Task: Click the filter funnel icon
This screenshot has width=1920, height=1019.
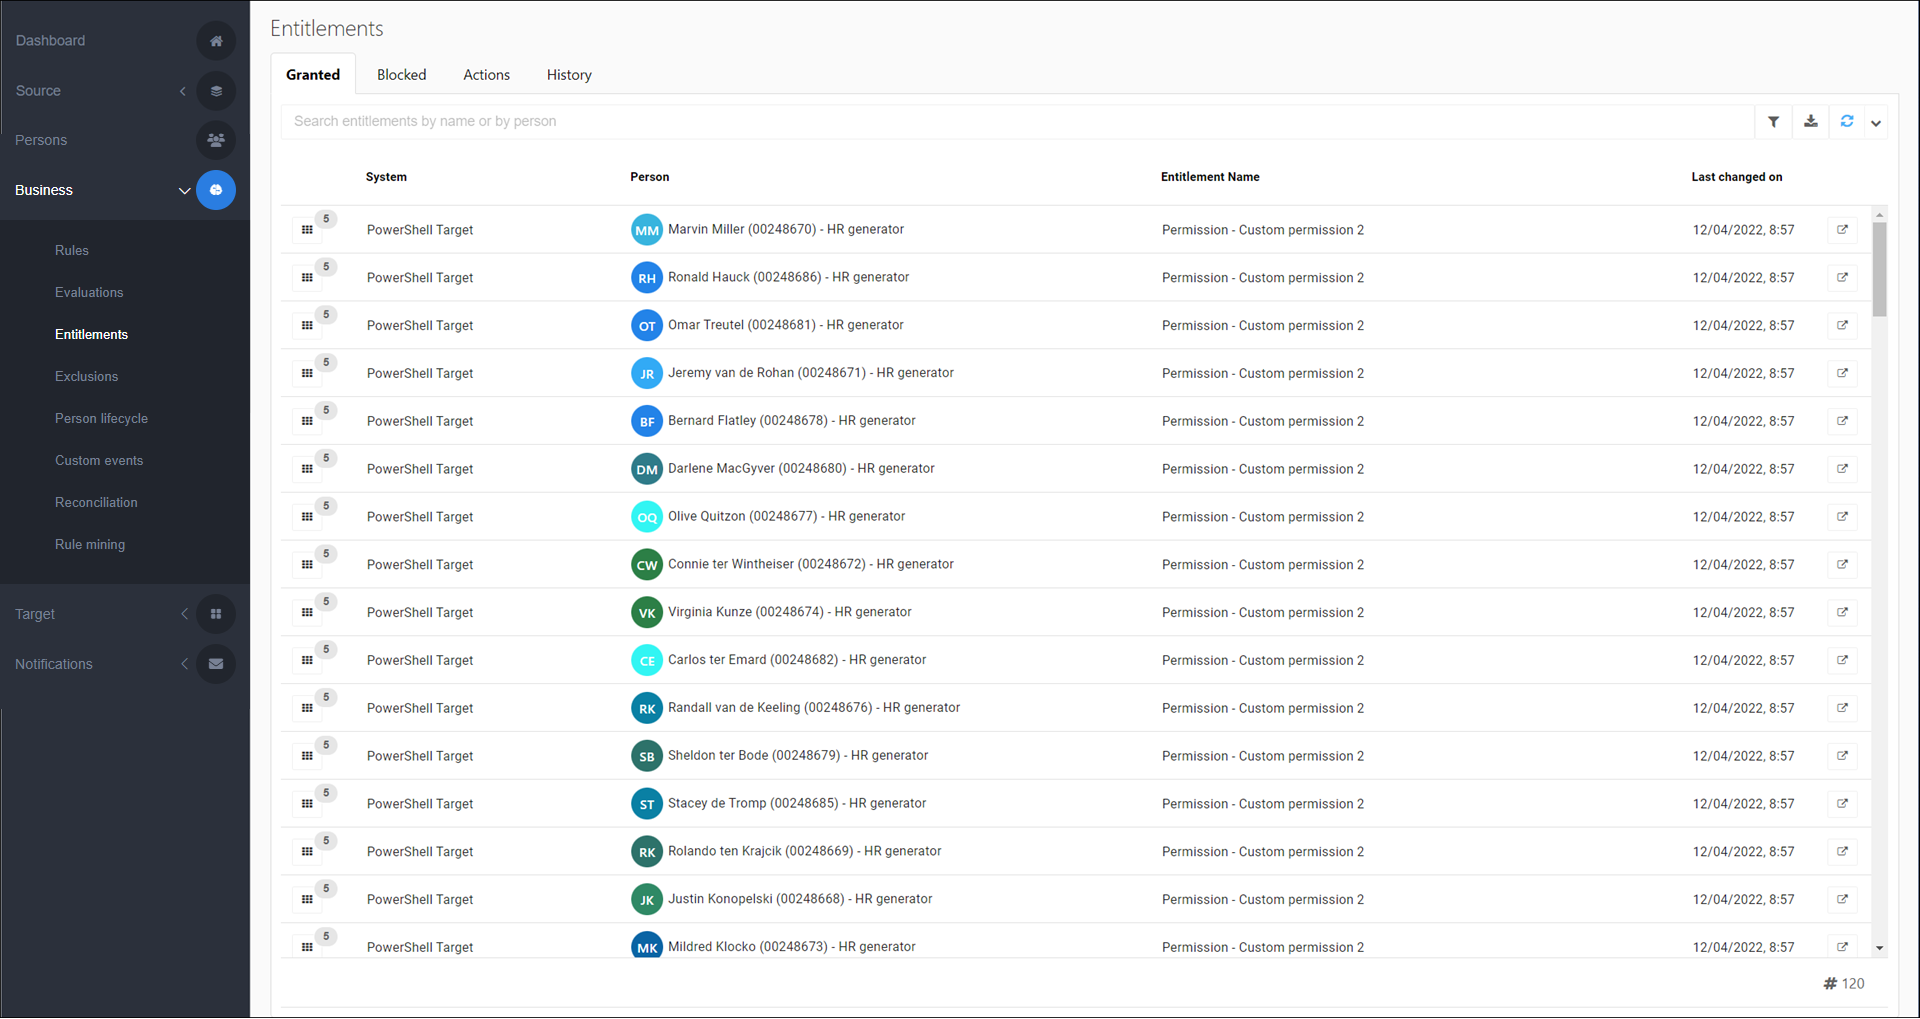Action: [x=1773, y=122]
